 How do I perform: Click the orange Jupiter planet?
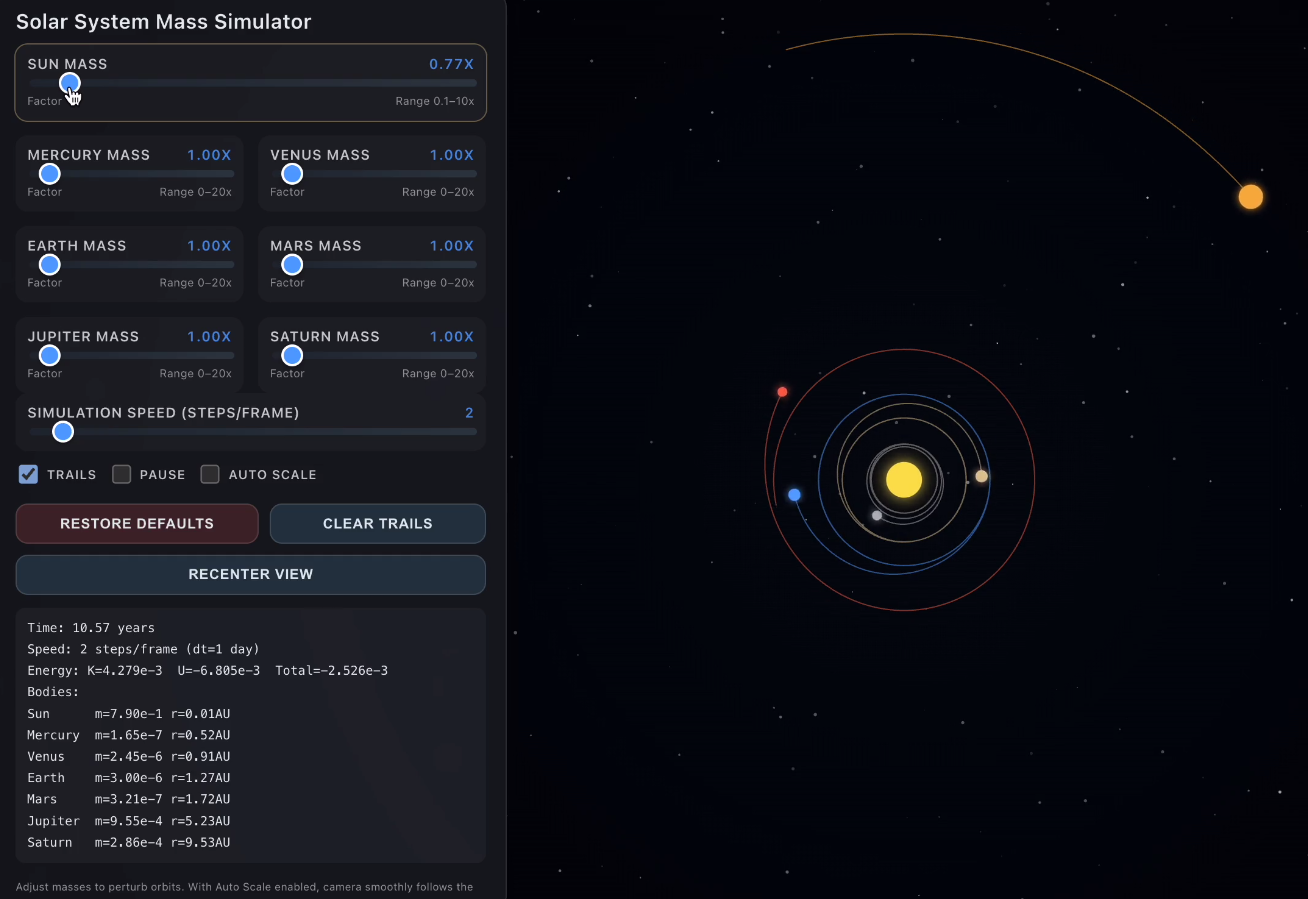click(1250, 197)
